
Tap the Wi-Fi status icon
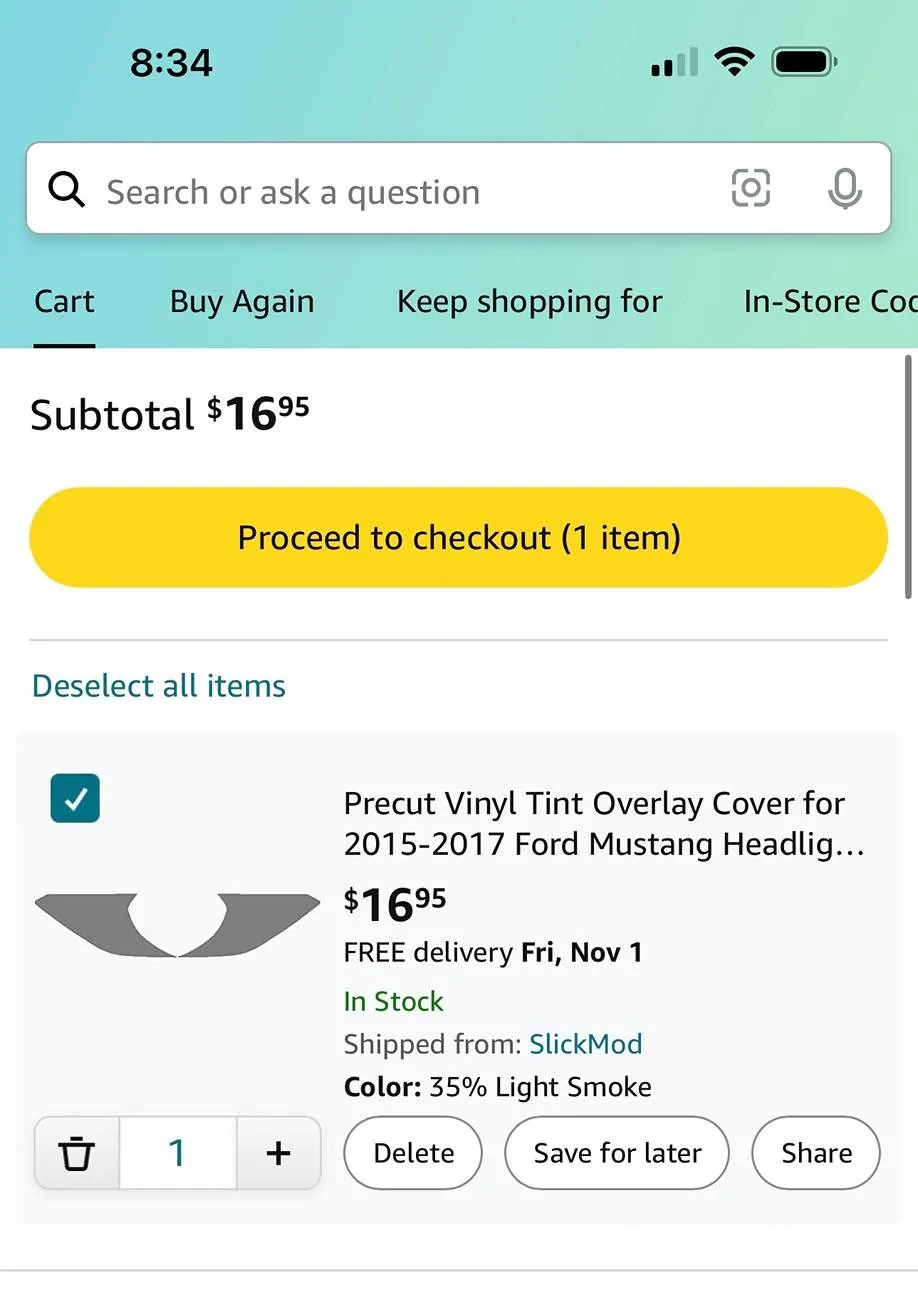point(734,63)
